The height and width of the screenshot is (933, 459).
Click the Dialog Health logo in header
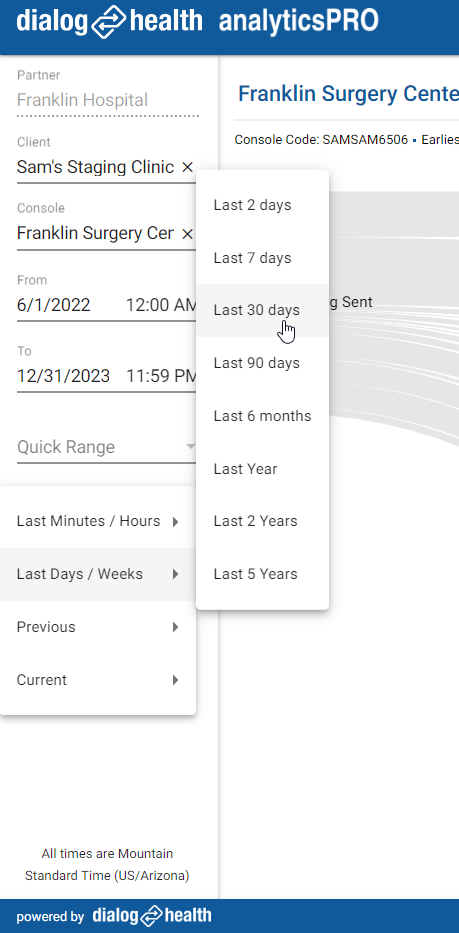(109, 22)
